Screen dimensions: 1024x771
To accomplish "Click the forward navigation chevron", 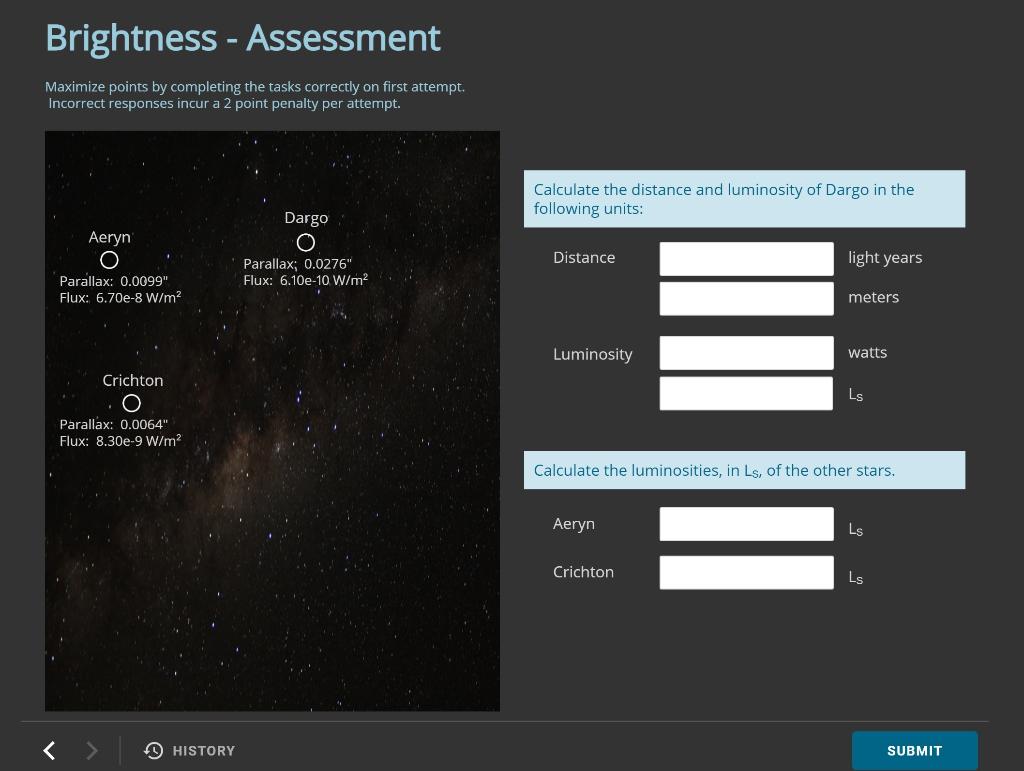I will [90, 750].
